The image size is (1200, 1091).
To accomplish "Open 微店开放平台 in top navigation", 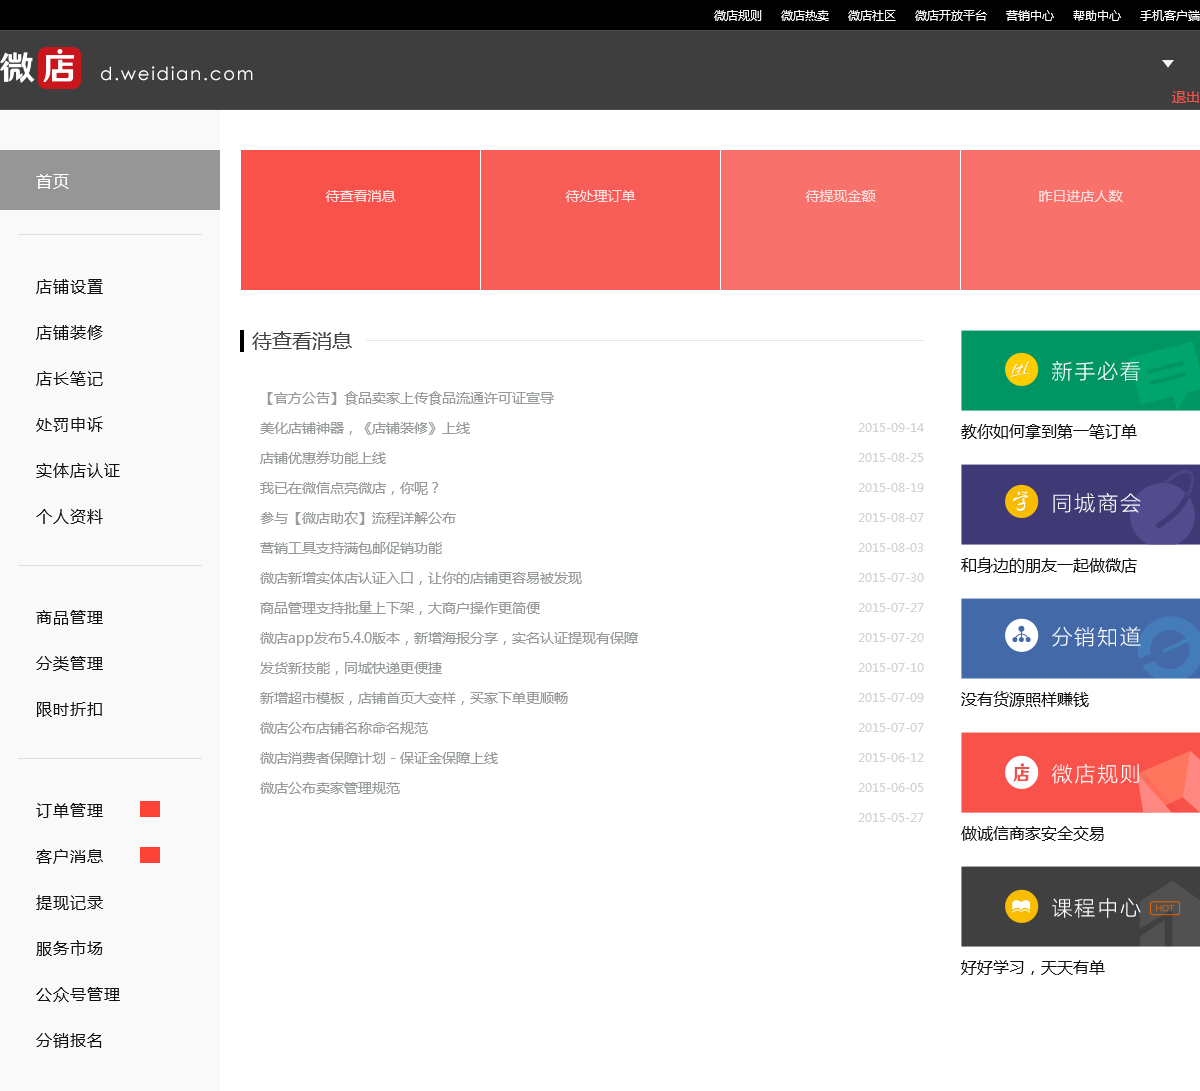I will pos(951,15).
